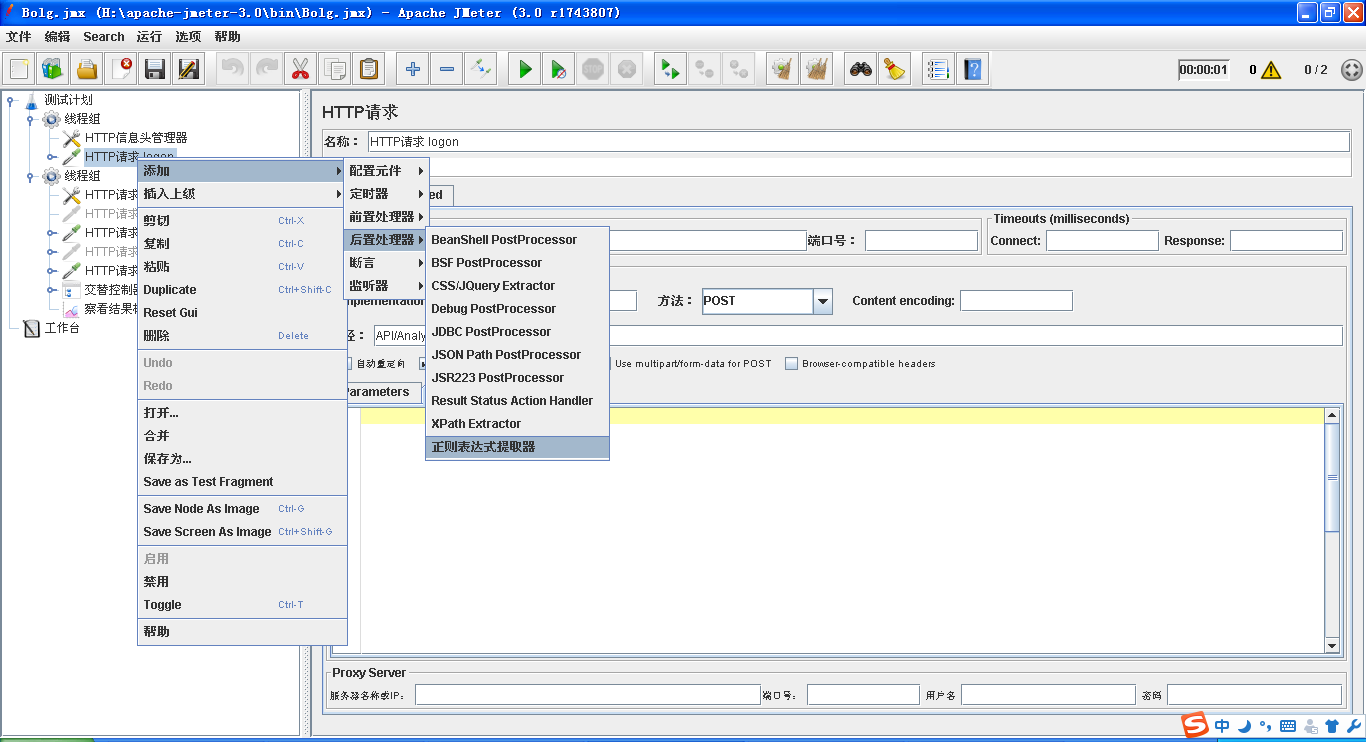1366x742 pixels.
Task: Collapse all nodes with minus icon
Action: tap(447, 69)
